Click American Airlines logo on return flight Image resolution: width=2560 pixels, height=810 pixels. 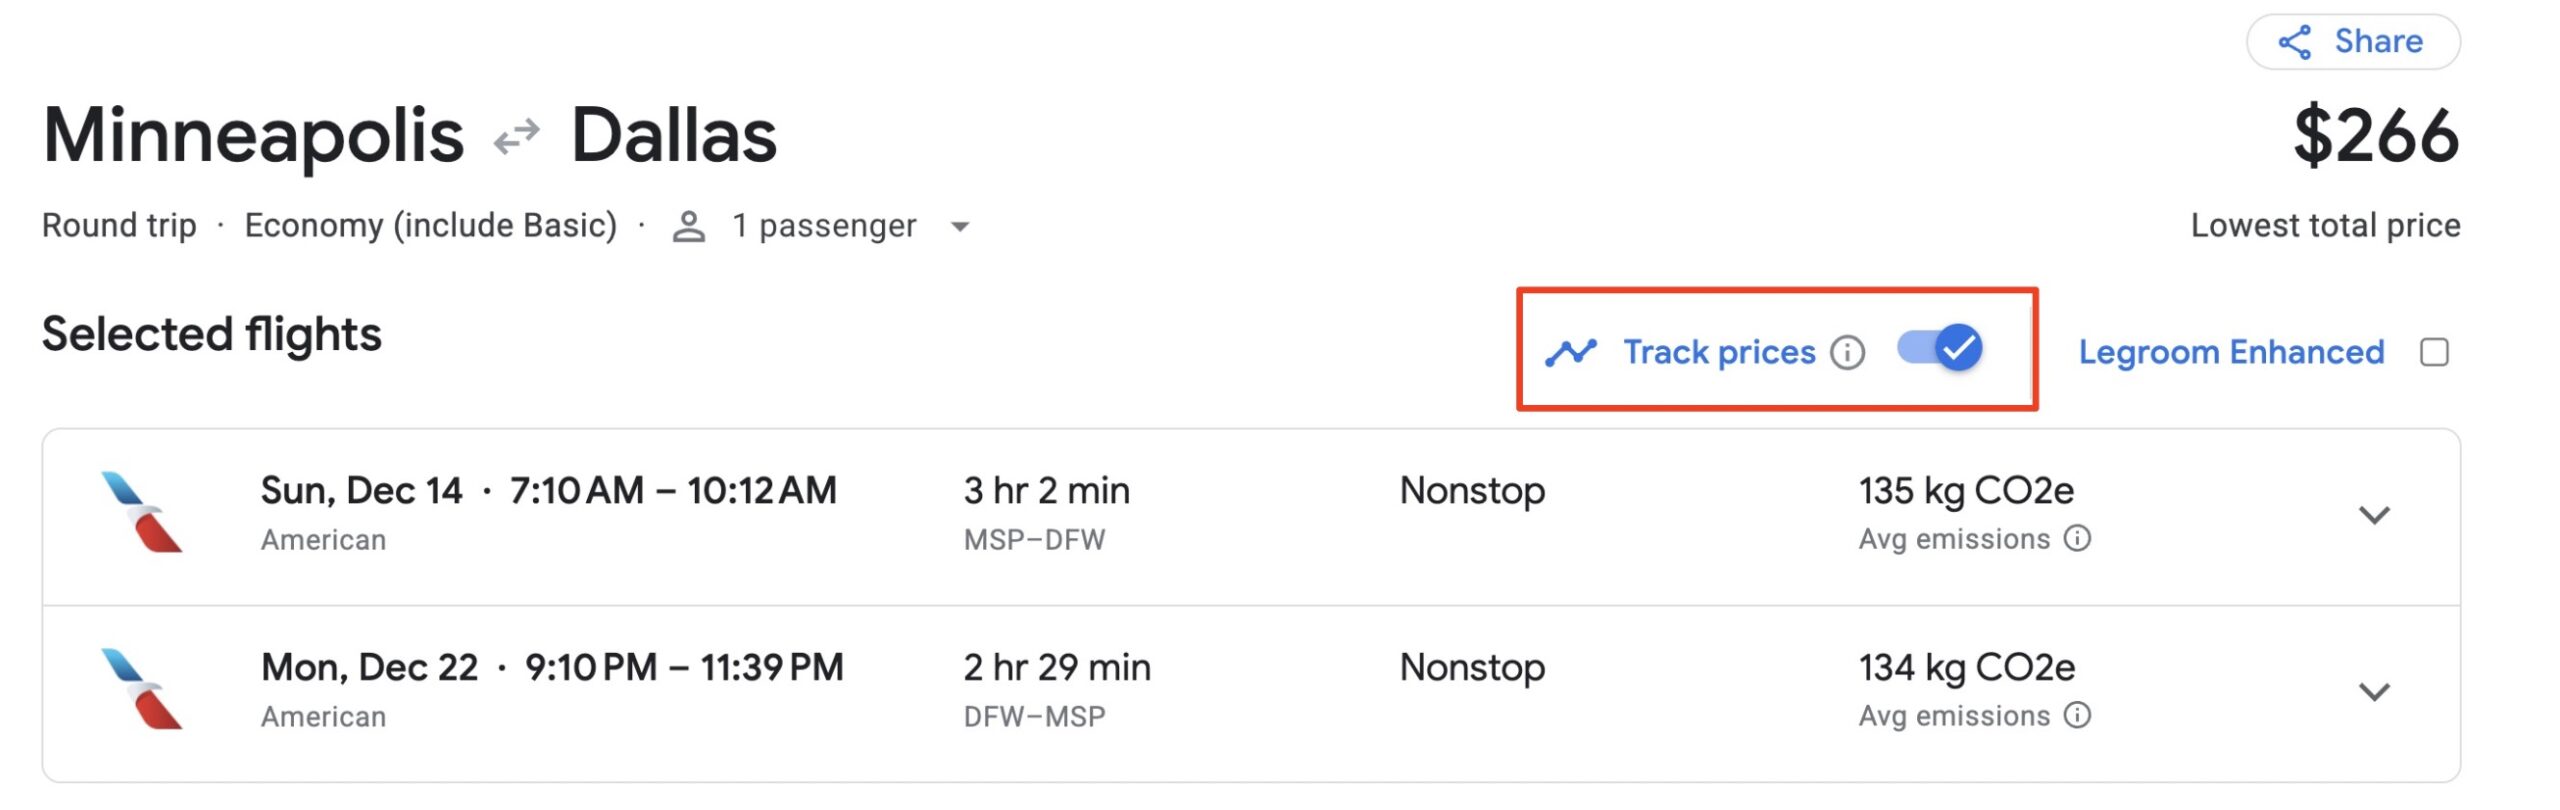[142, 690]
